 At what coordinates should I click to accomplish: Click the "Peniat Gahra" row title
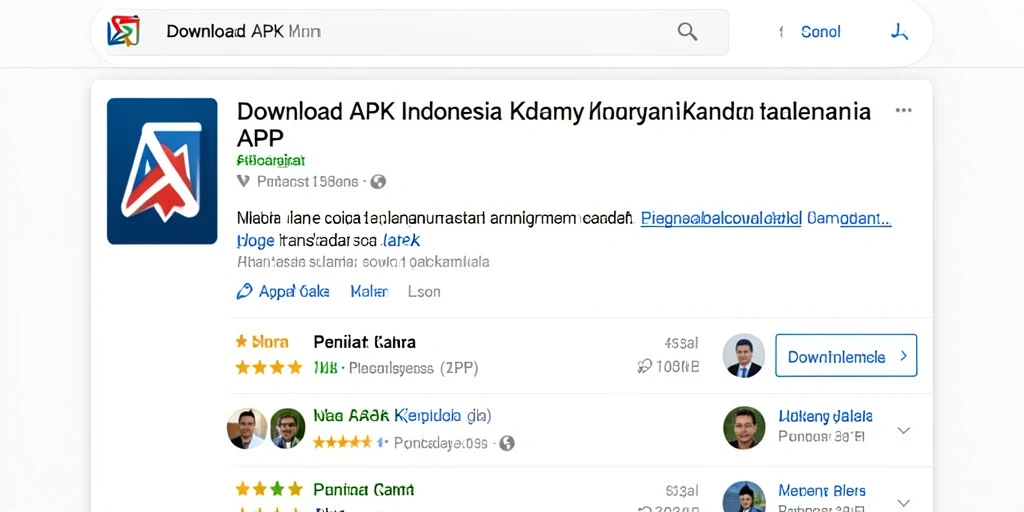tap(364, 342)
